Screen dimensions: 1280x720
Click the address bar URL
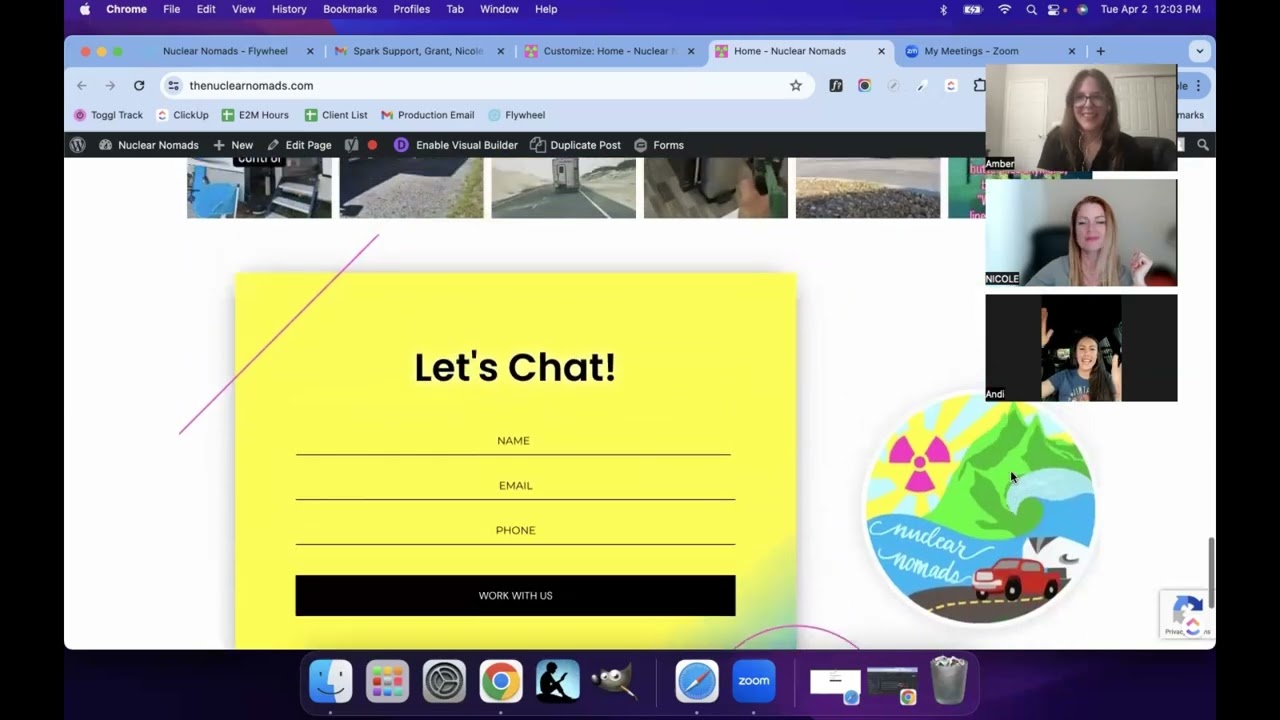(x=251, y=86)
